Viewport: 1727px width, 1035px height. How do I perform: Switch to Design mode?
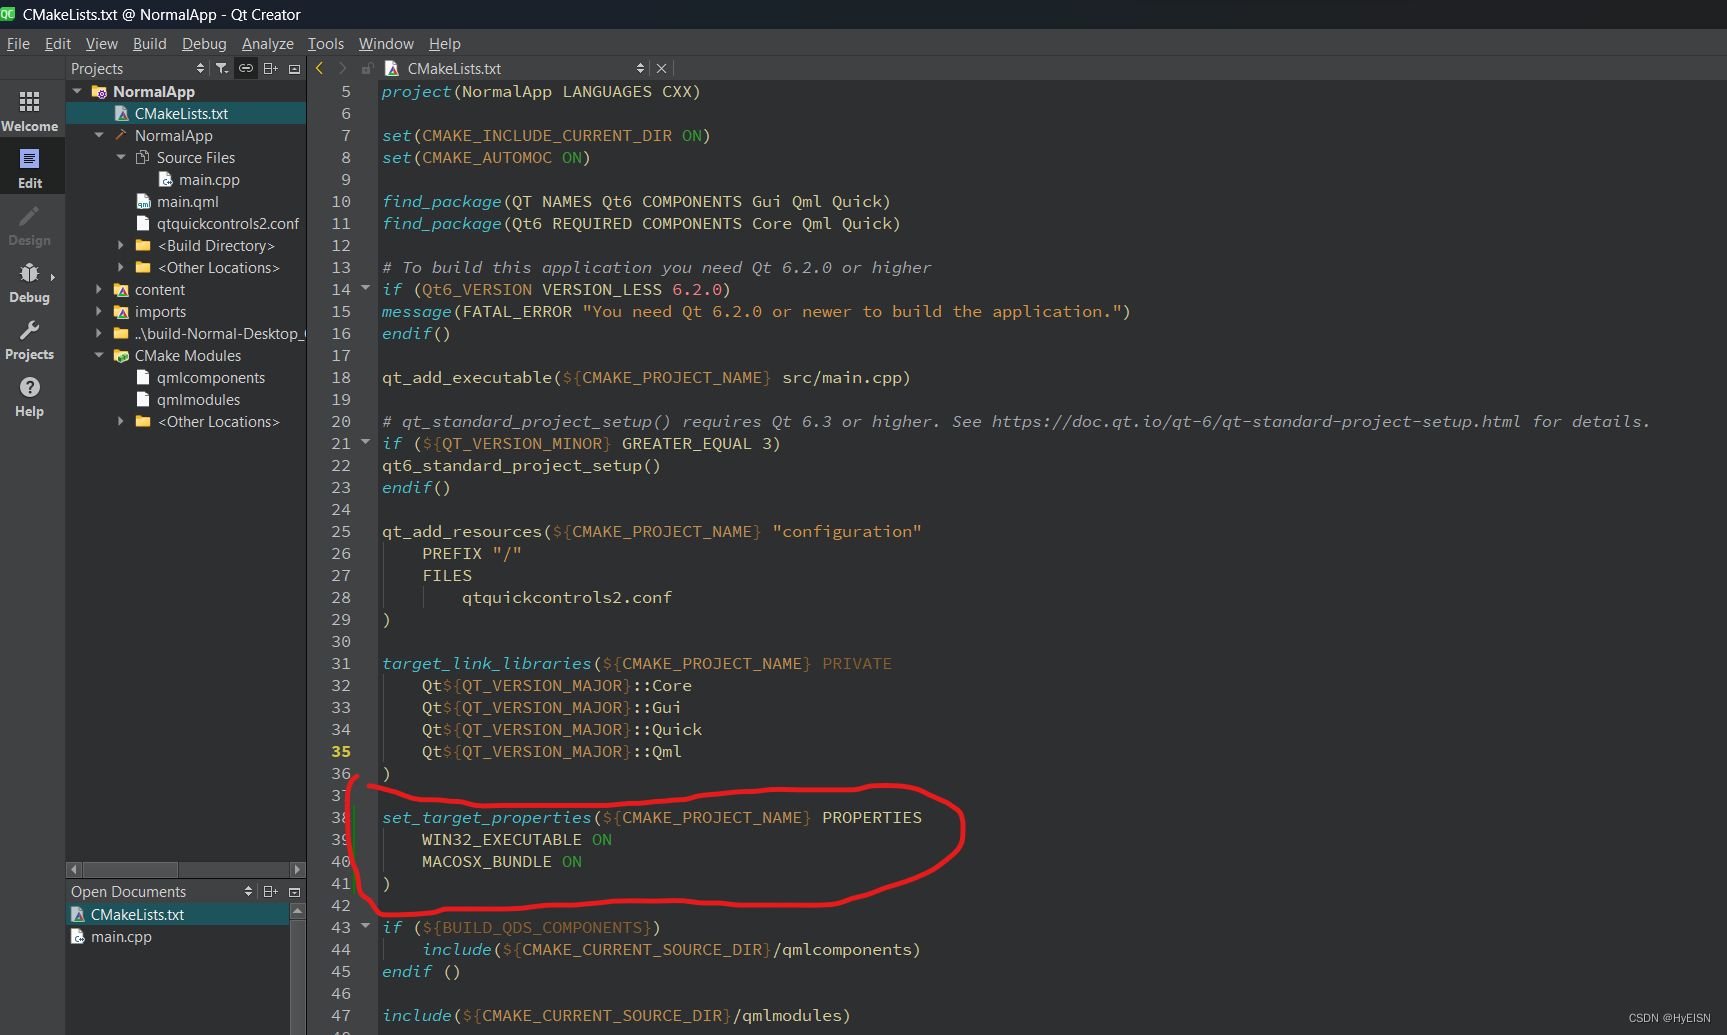click(x=30, y=225)
